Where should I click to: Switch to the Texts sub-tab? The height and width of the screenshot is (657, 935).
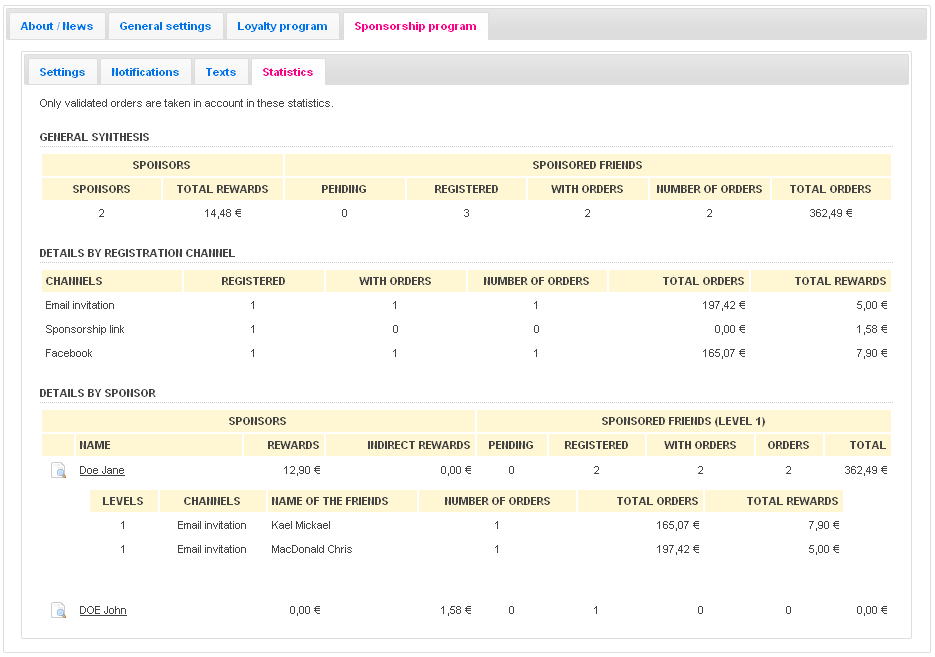221,72
